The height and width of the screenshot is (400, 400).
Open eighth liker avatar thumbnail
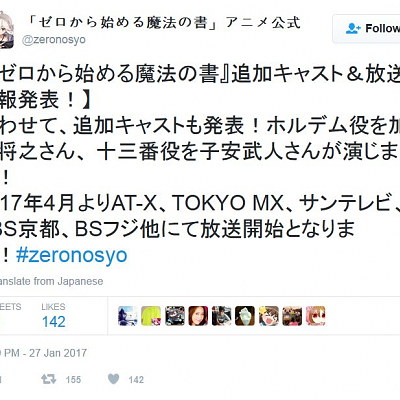pyautogui.click(x=292, y=316)
